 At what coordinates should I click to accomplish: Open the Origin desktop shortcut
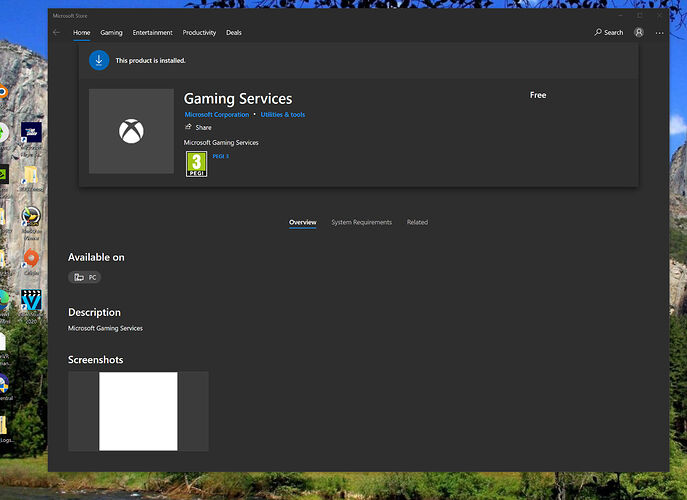coord(31,259)
